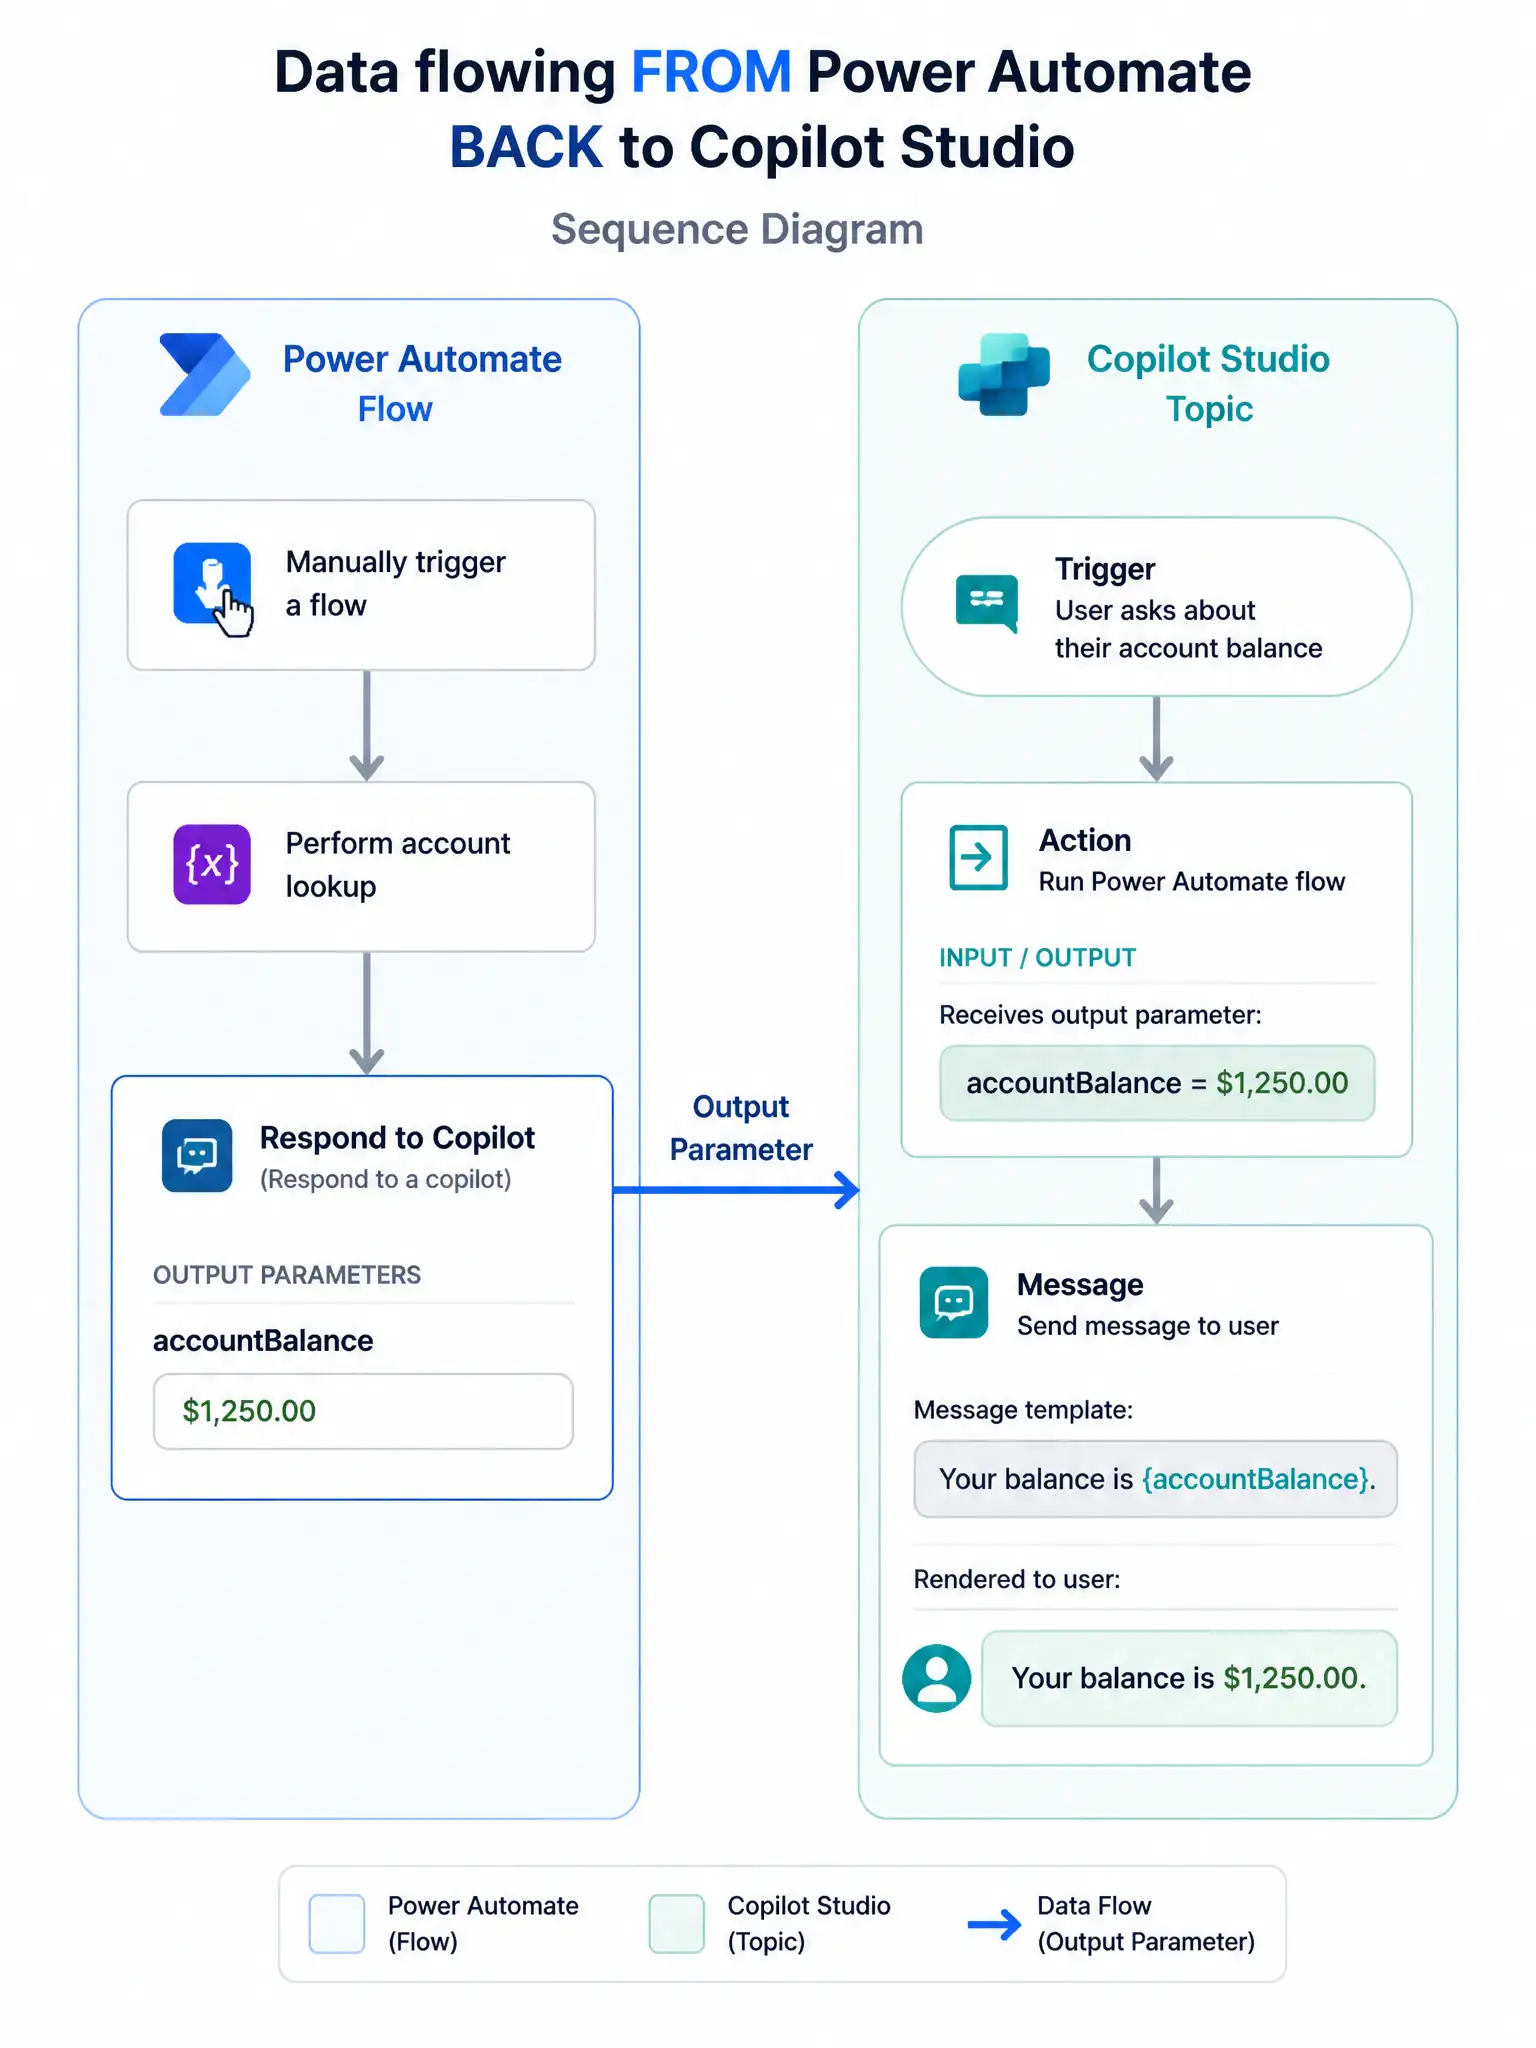
Task: Click the main diagram title text
Action: pos(762,110)
